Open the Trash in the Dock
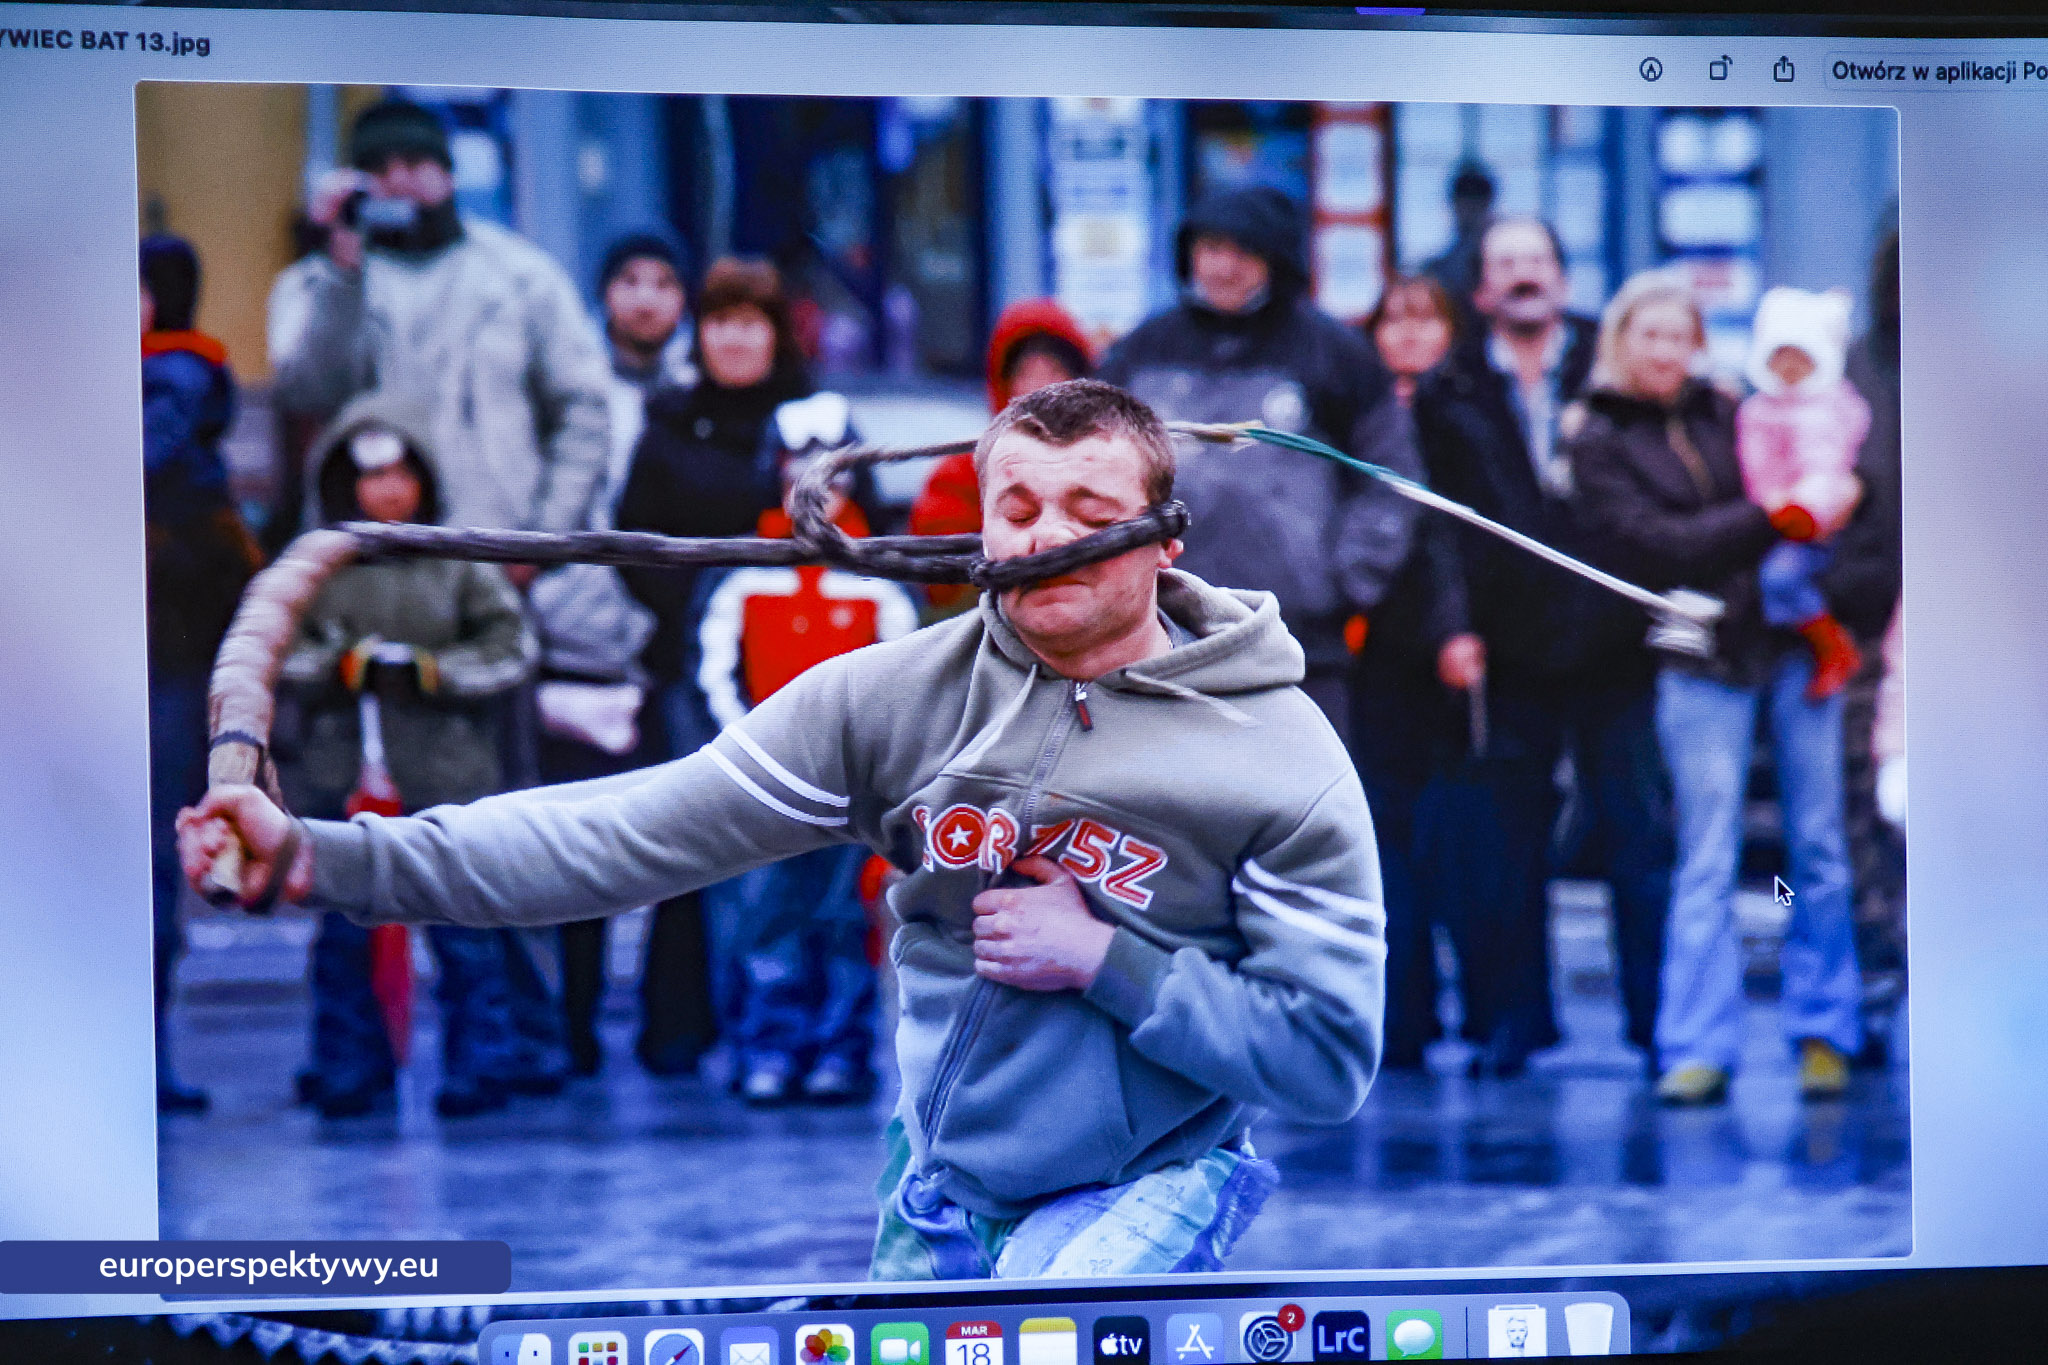The image size is (2048, 1365). point(1588,1331)
